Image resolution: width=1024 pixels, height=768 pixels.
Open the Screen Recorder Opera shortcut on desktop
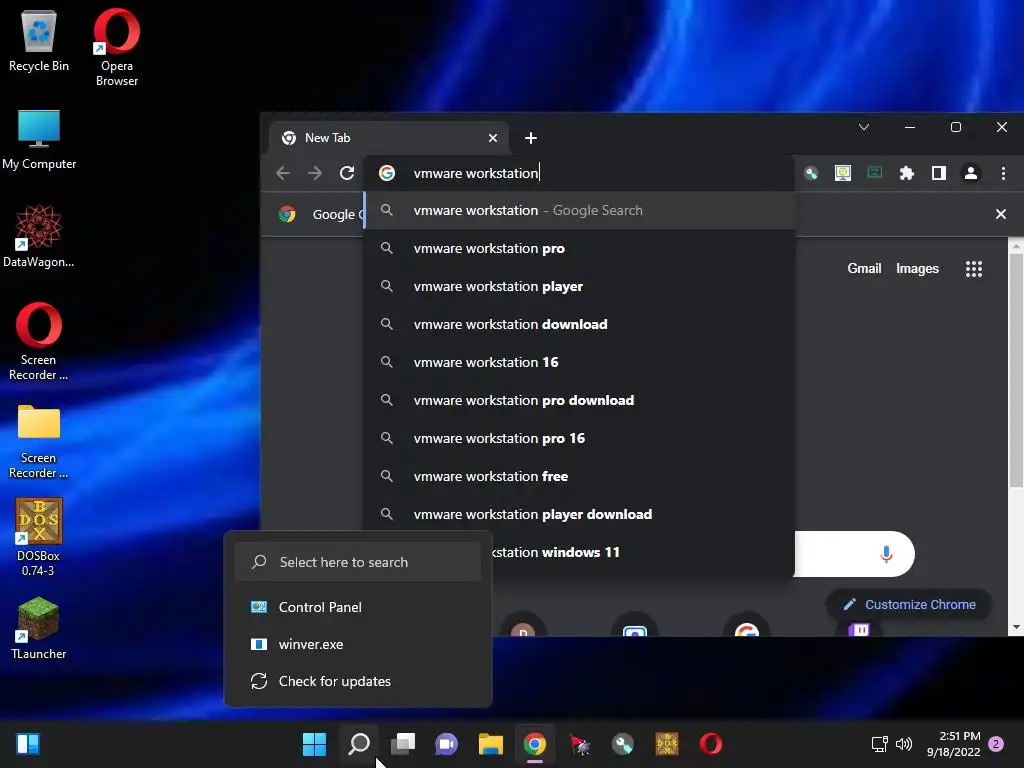click(39, 341)
